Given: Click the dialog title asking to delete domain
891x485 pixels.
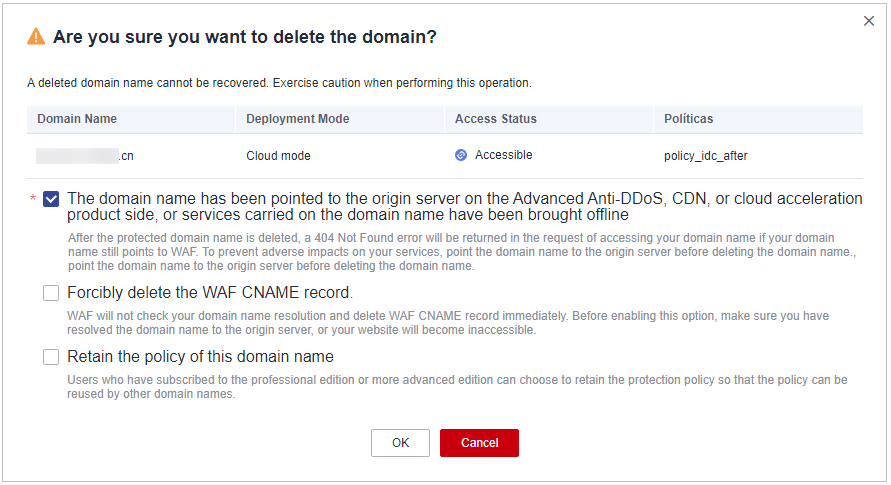Looking at the screenshot, I should [245, 37].
